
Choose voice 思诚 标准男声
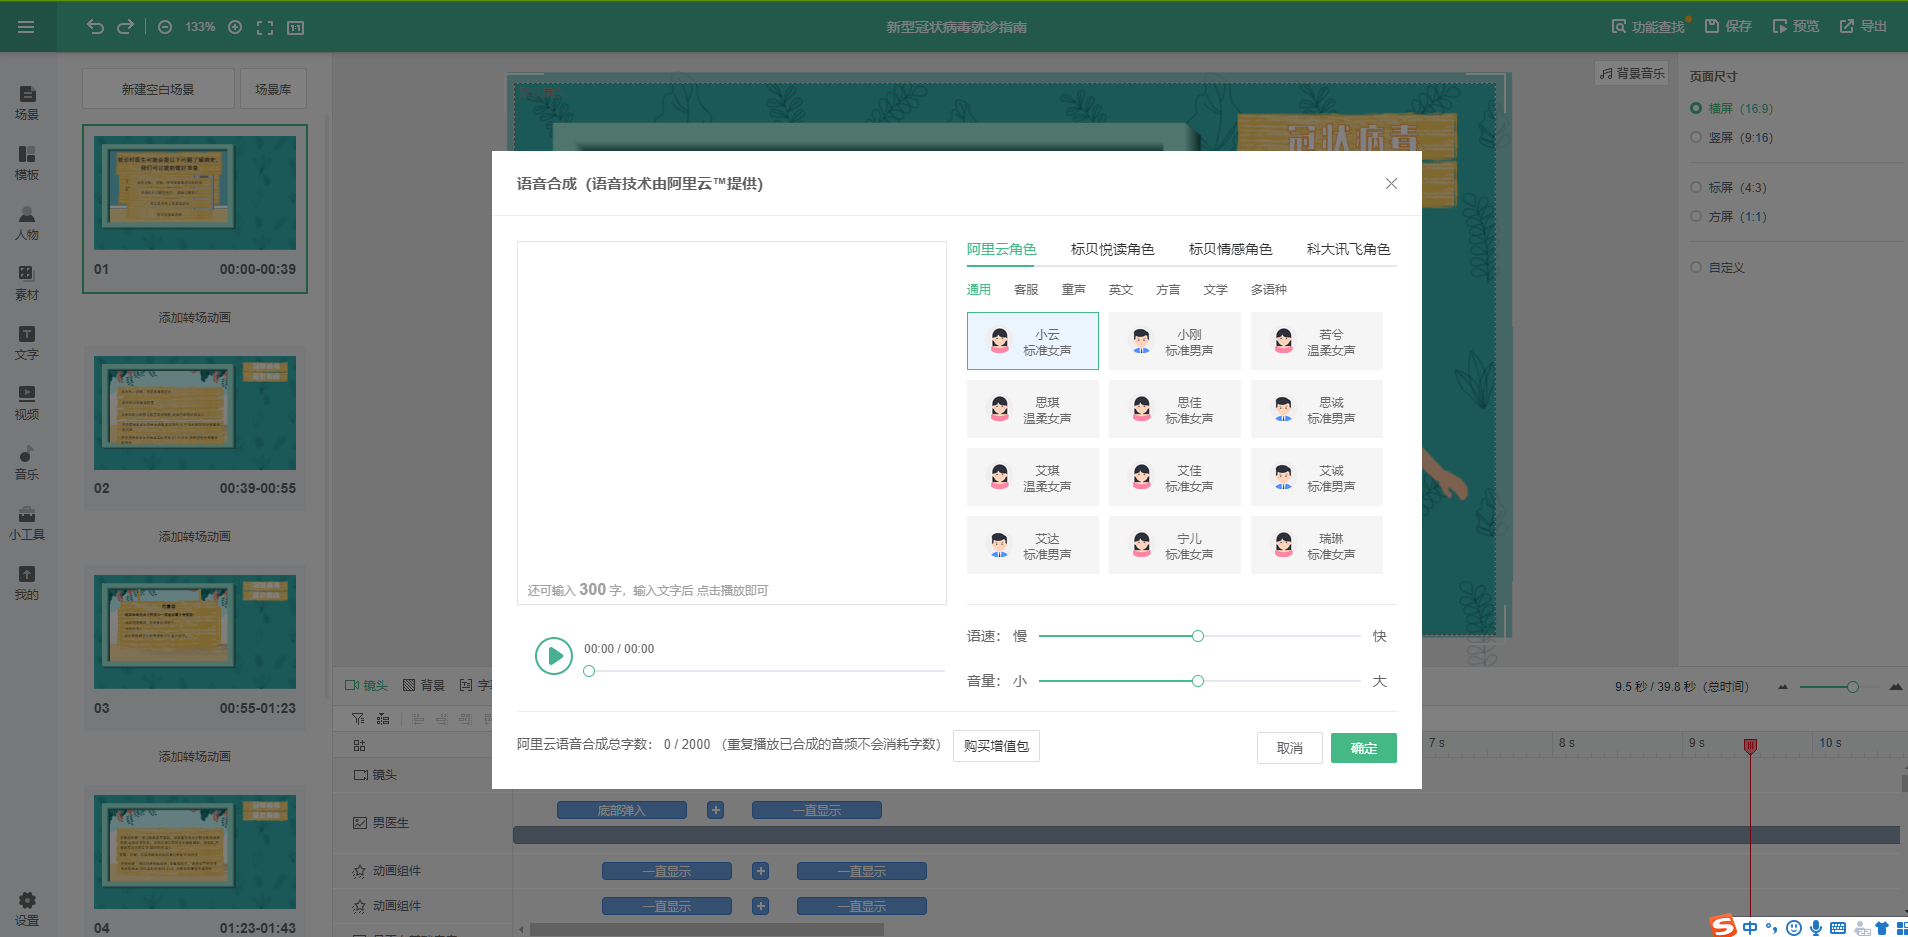(1317, 409)
